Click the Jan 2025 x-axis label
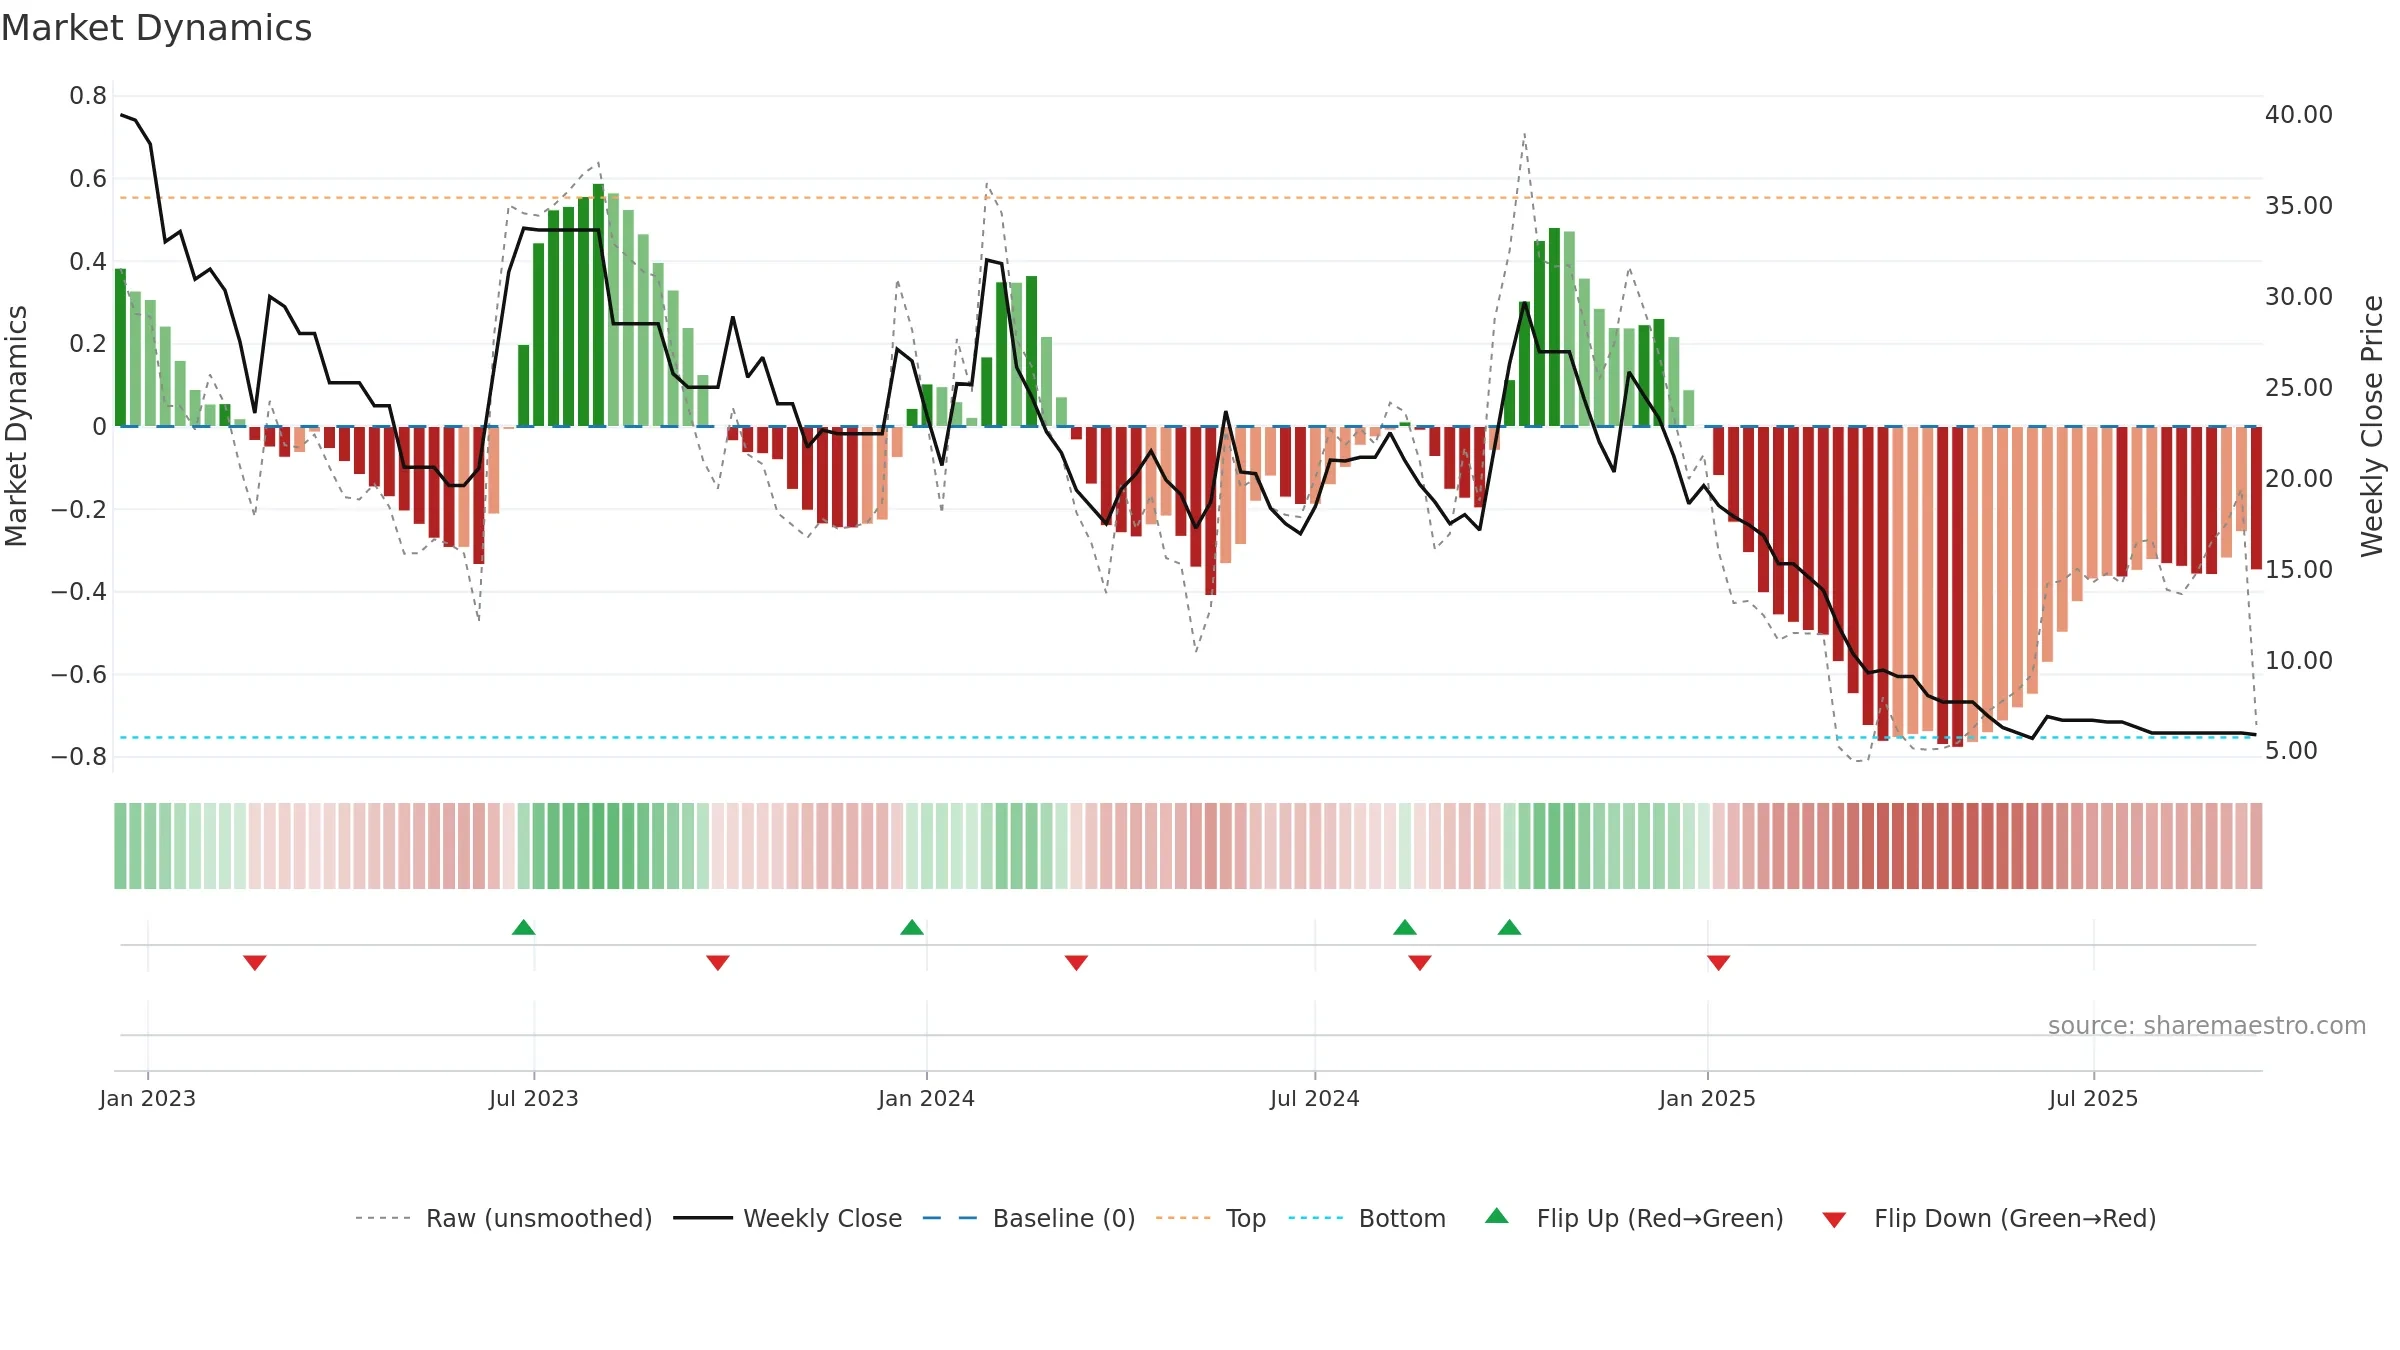 point(1708,1098)
